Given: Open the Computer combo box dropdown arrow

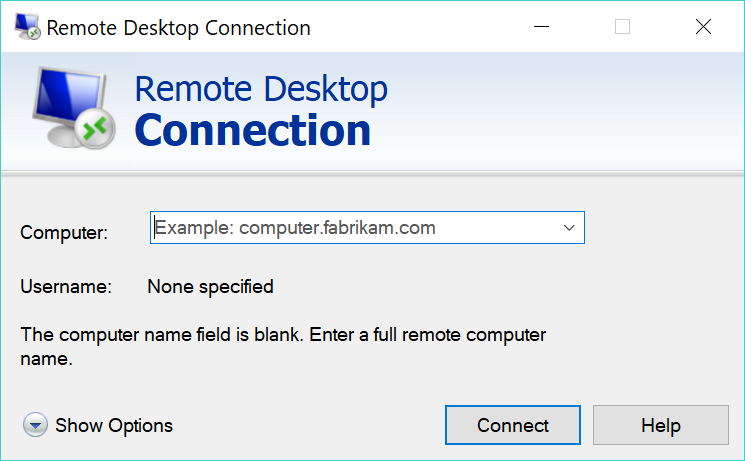Looking at the screenshot, I should [x=569, y=228].
